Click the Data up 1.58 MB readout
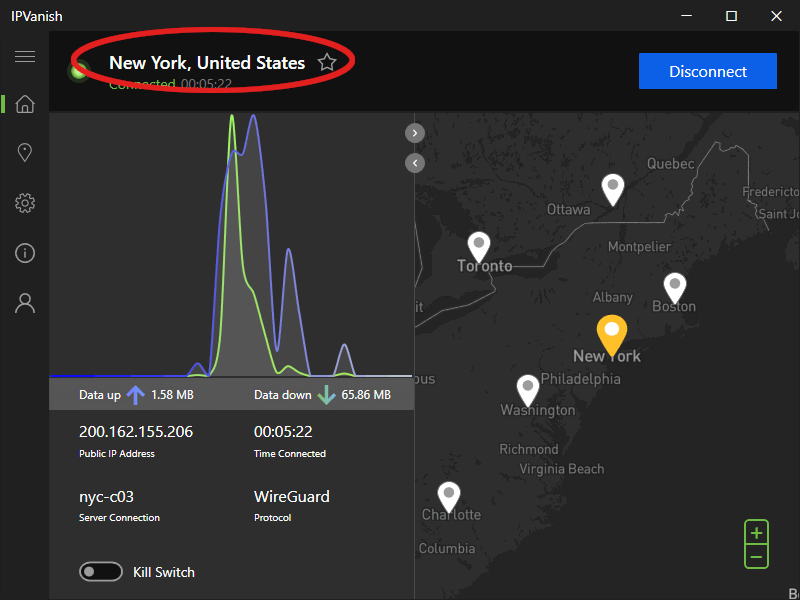Screen dimensions: 800x600 (136, 395)
